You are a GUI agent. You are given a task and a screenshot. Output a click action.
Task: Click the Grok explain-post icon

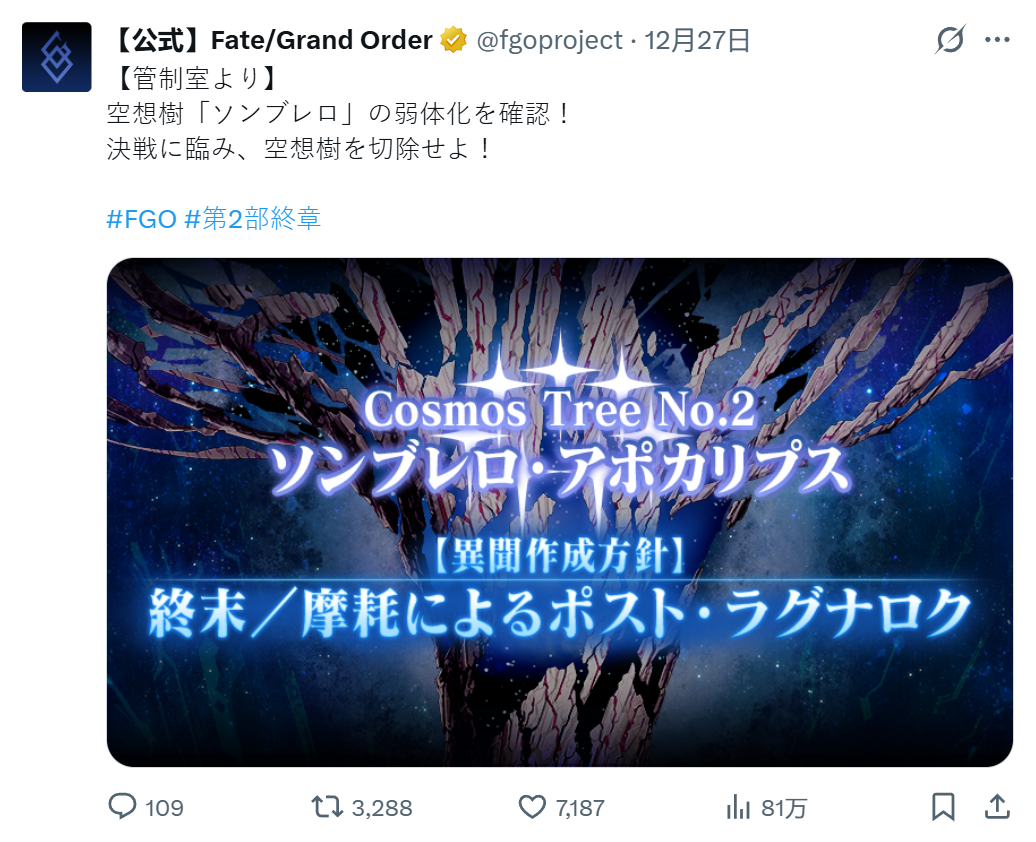950,40
